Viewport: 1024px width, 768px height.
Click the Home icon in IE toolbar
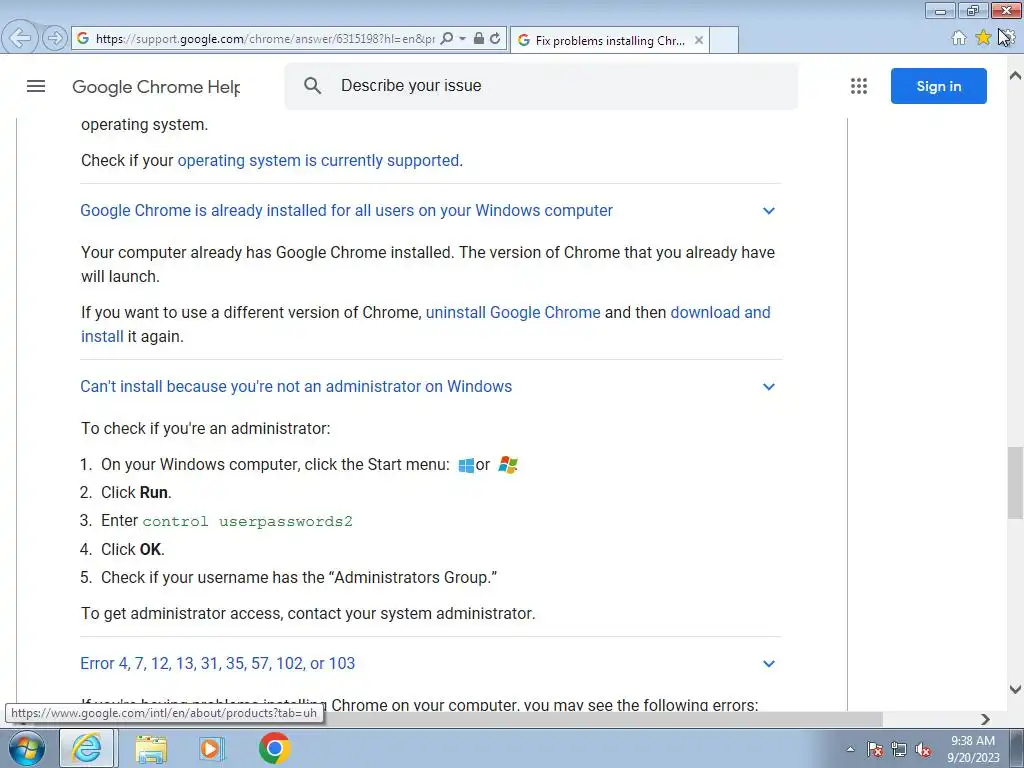(959, 38)
